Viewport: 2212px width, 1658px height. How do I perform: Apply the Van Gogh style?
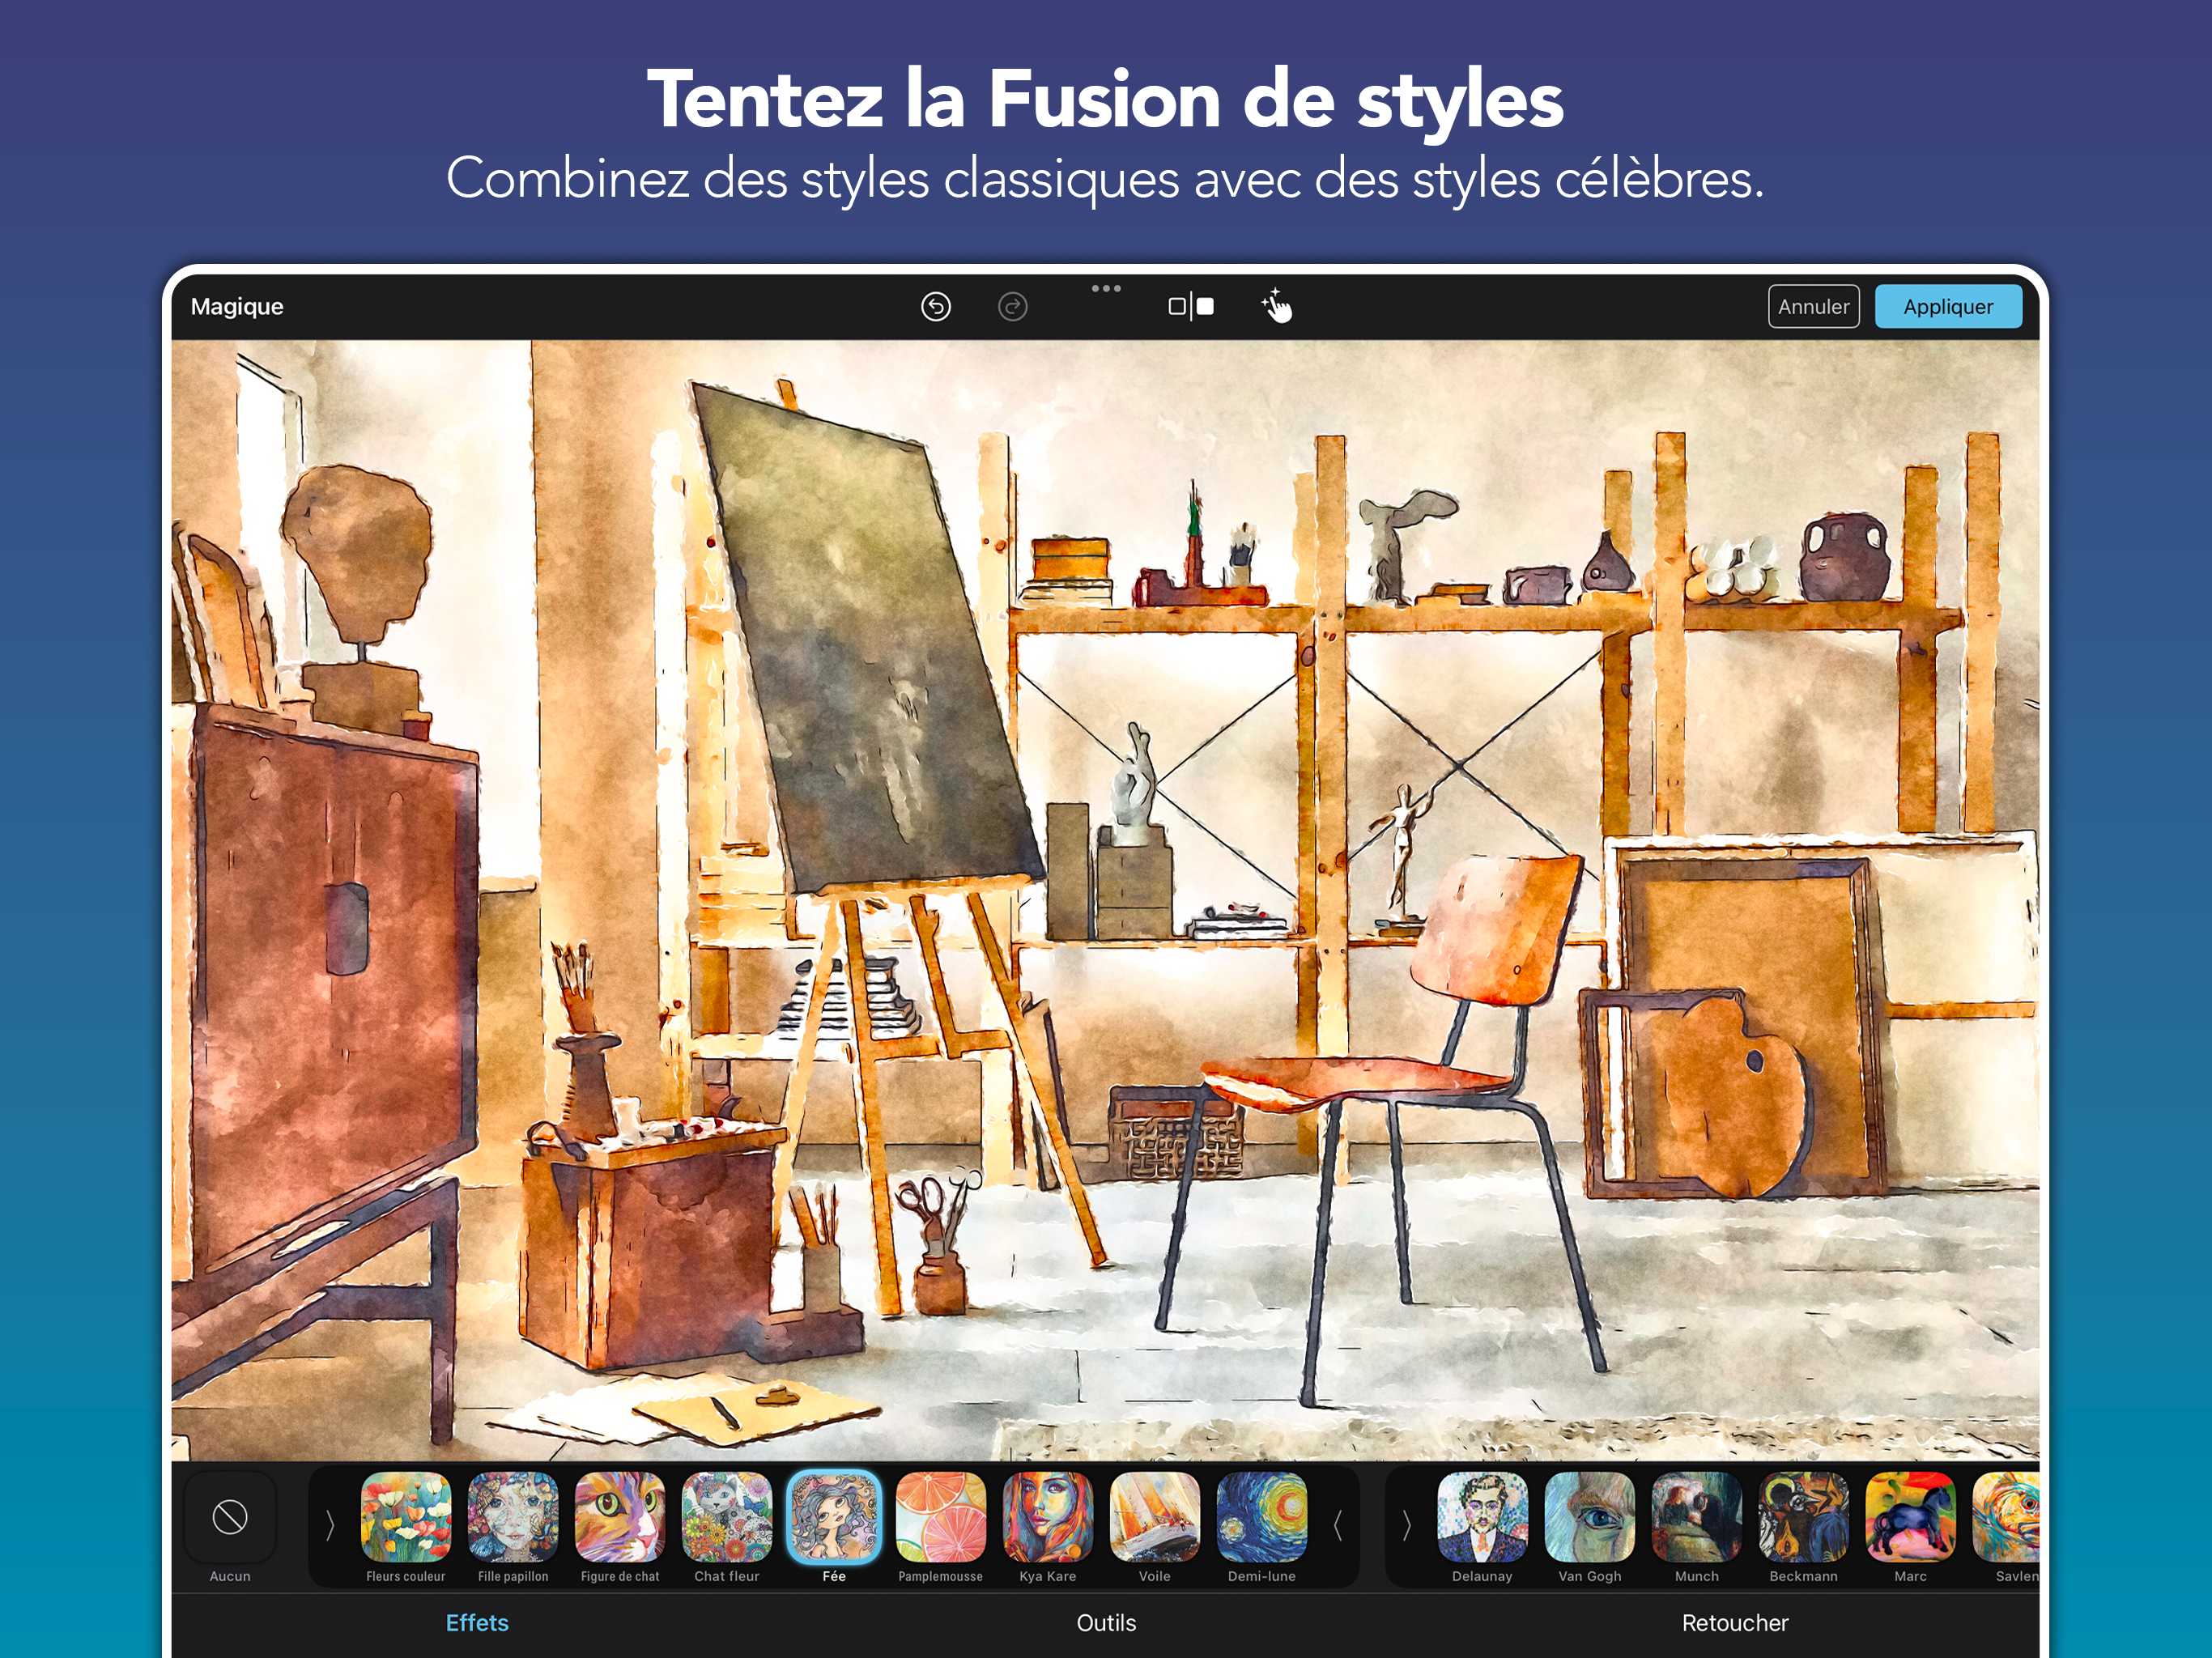coord(1589,1516)
